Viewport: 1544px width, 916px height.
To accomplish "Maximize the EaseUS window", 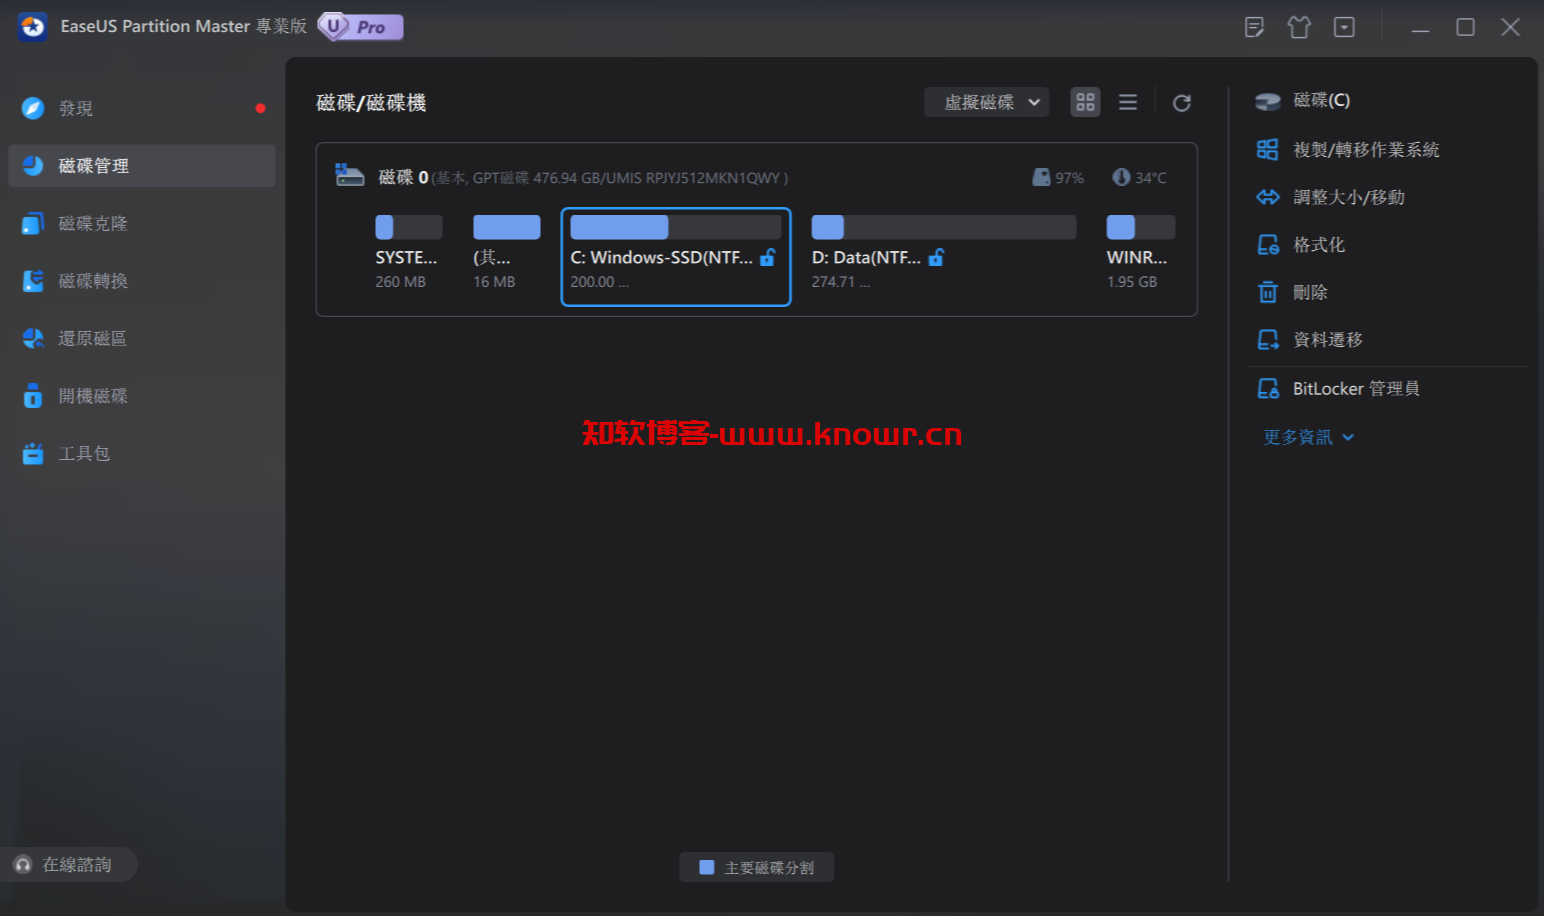I will click(1465, 27).
